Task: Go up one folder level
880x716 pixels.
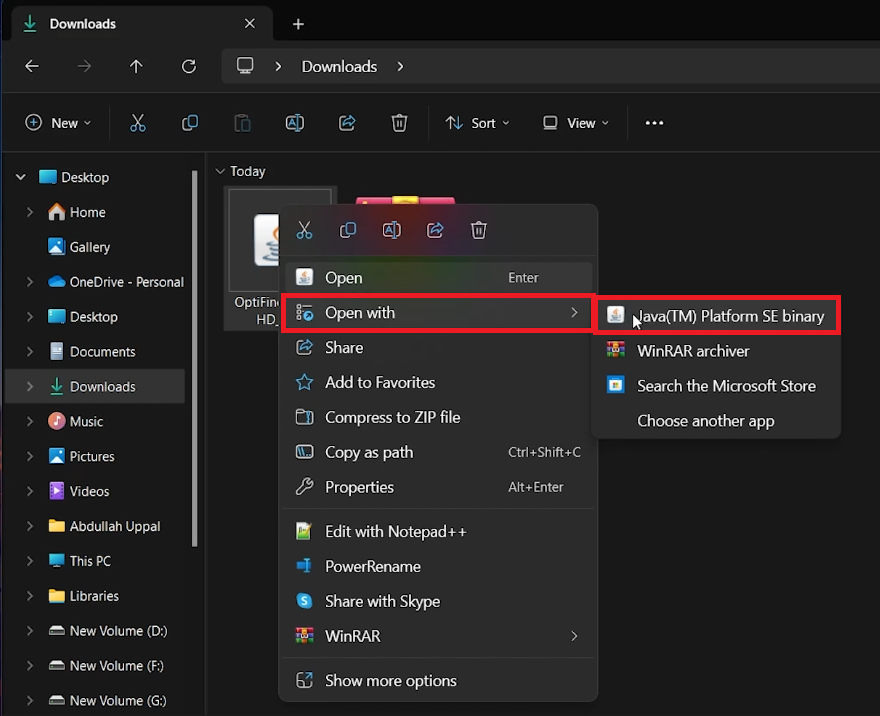Action: pos(136,66)
